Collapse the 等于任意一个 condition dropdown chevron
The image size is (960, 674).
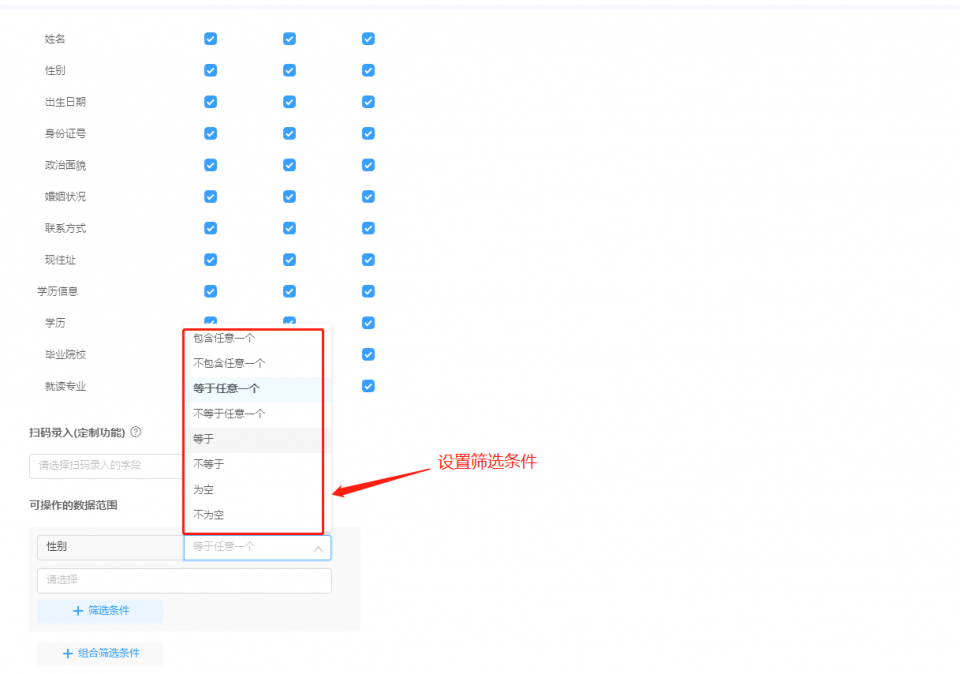click(x=320, y=547)
